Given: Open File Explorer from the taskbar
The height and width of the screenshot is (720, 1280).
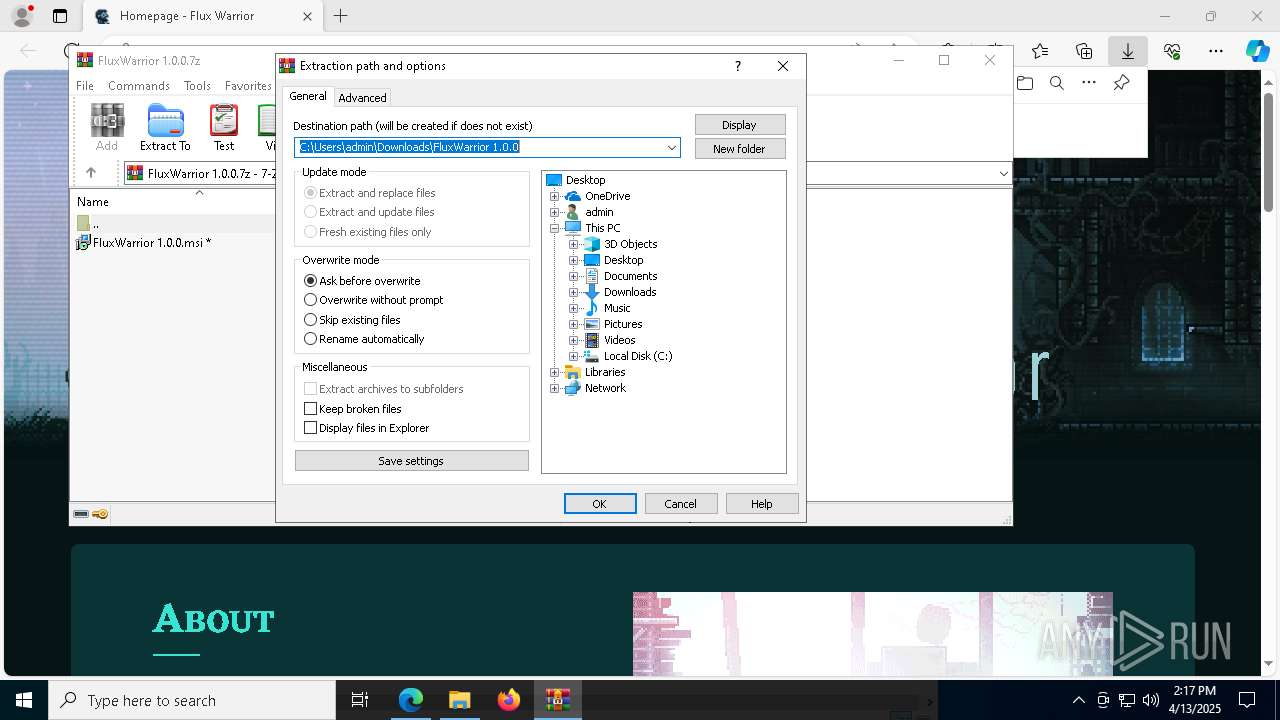Looking at the screenshot, I should (459, 700).
